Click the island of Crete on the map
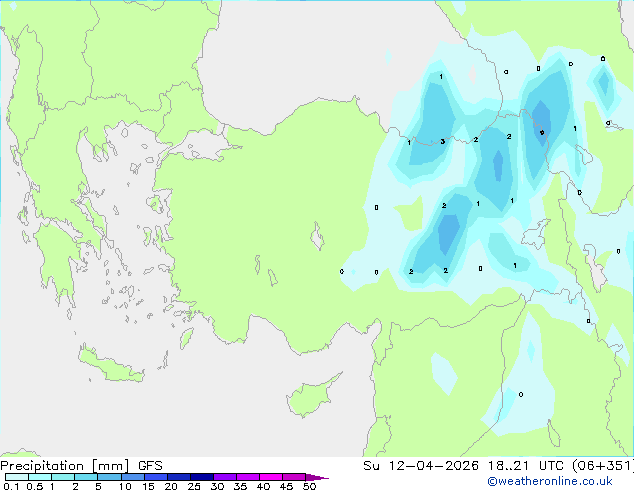 click(x=110, y=366)
